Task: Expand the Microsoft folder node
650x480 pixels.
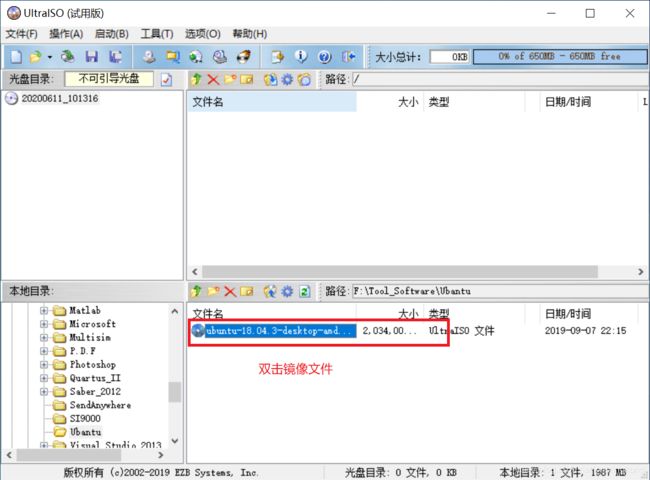Action: coord(44,324)
